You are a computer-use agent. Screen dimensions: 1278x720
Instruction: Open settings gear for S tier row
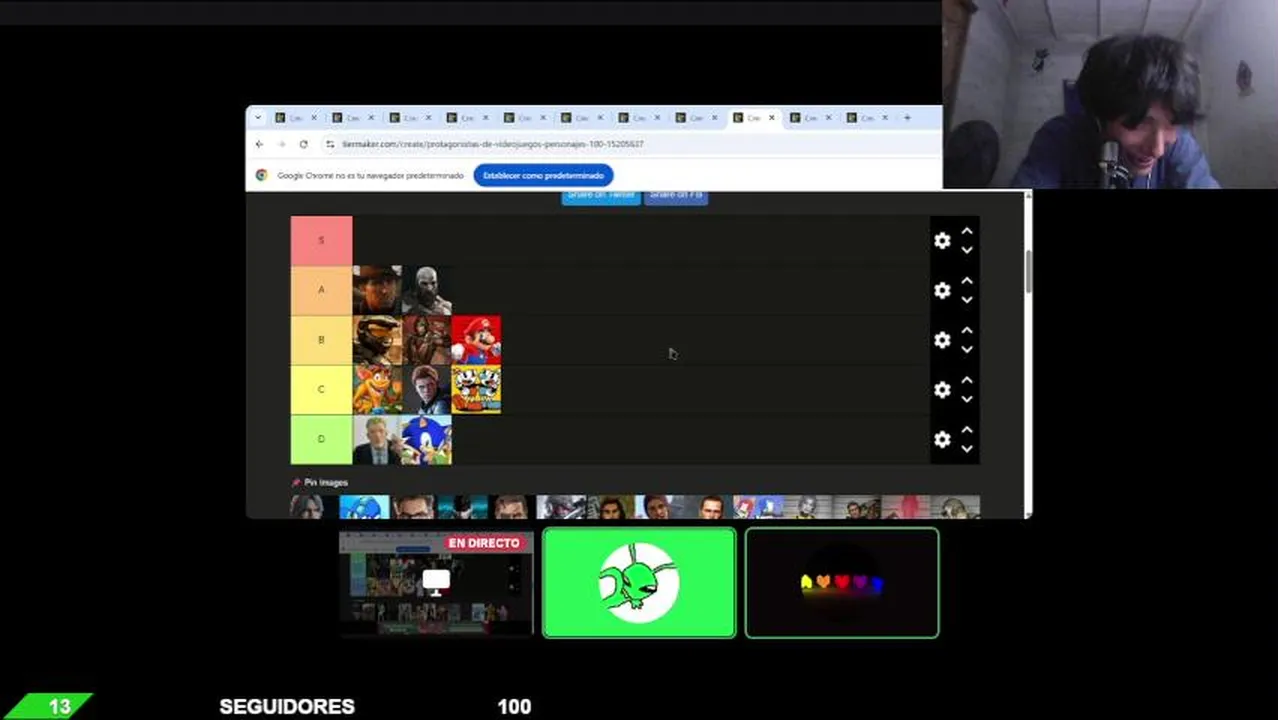tap(942, 241)
